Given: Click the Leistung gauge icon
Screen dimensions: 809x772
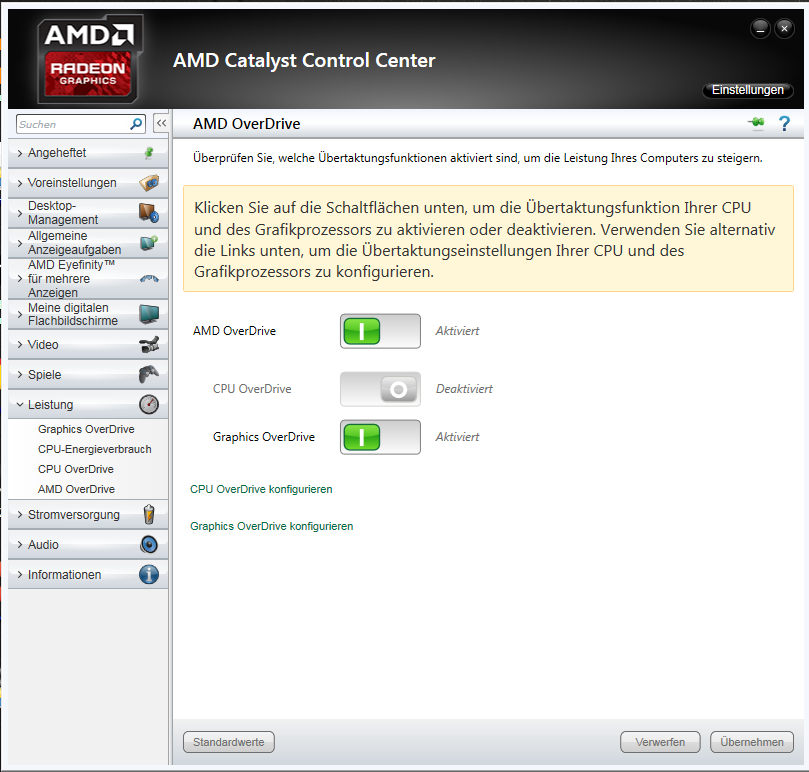Looking at the screenshot, I should (x=149, y=405).
